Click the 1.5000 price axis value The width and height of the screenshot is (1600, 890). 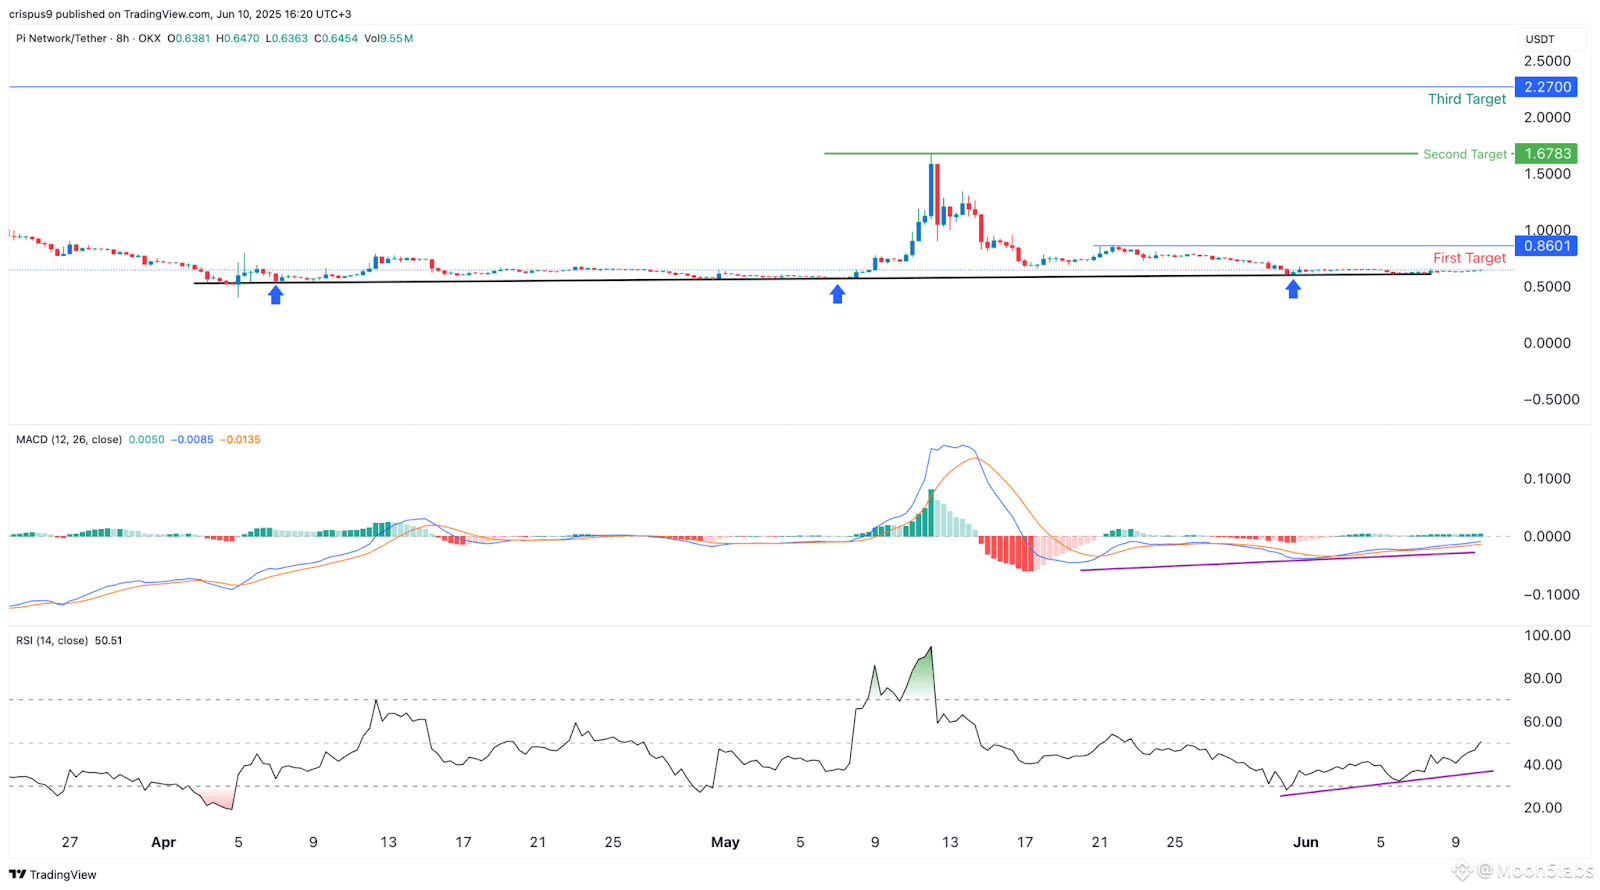click(x=1547, y=173)
